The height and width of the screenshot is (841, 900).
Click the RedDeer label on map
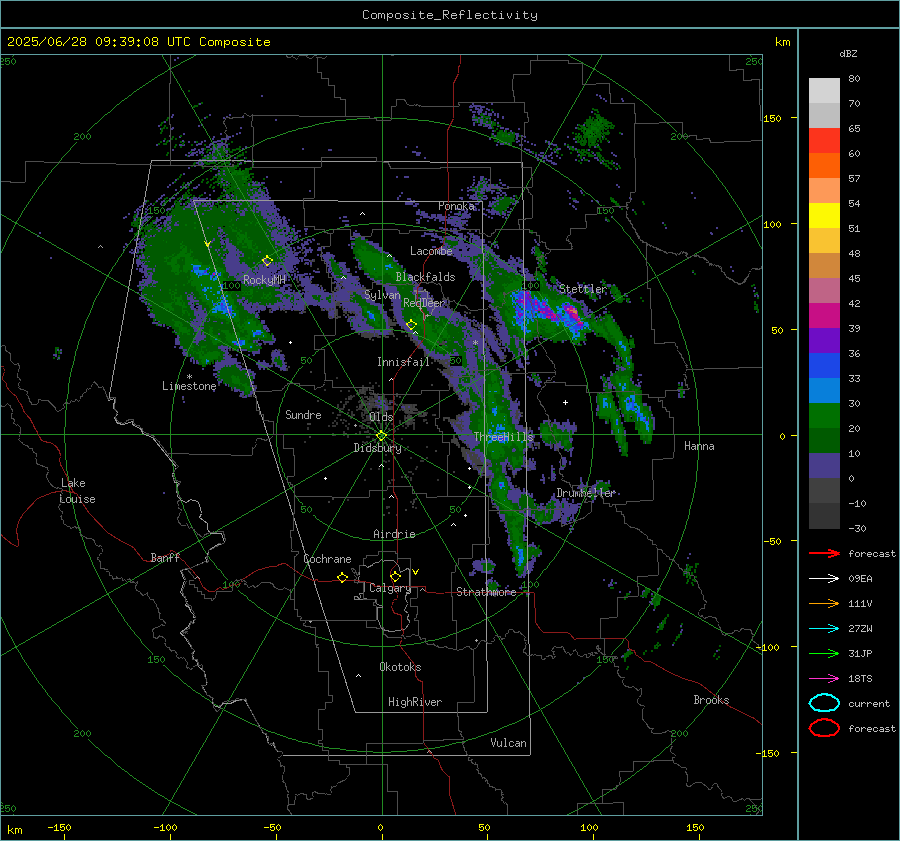424,303
